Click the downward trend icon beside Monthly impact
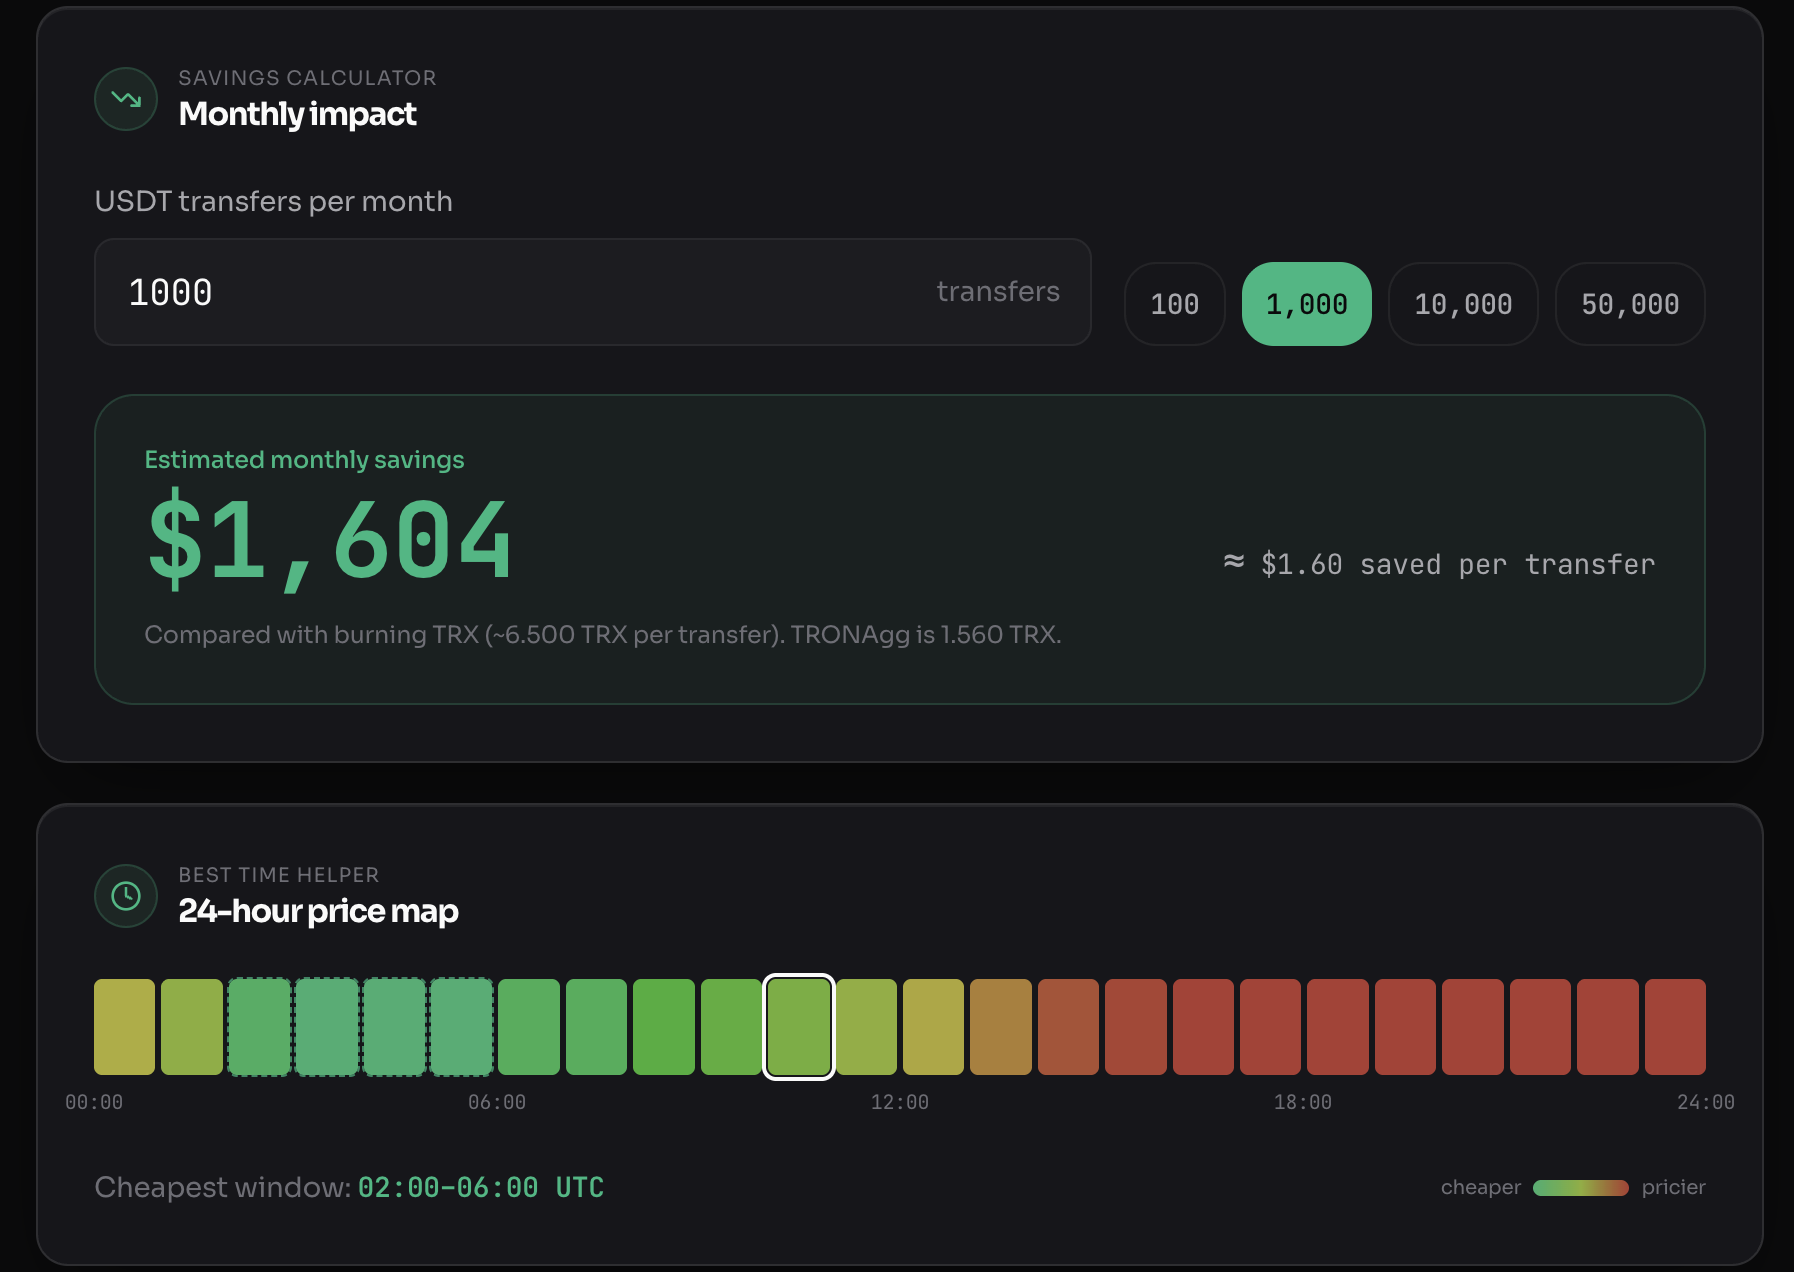 point(126,99)
